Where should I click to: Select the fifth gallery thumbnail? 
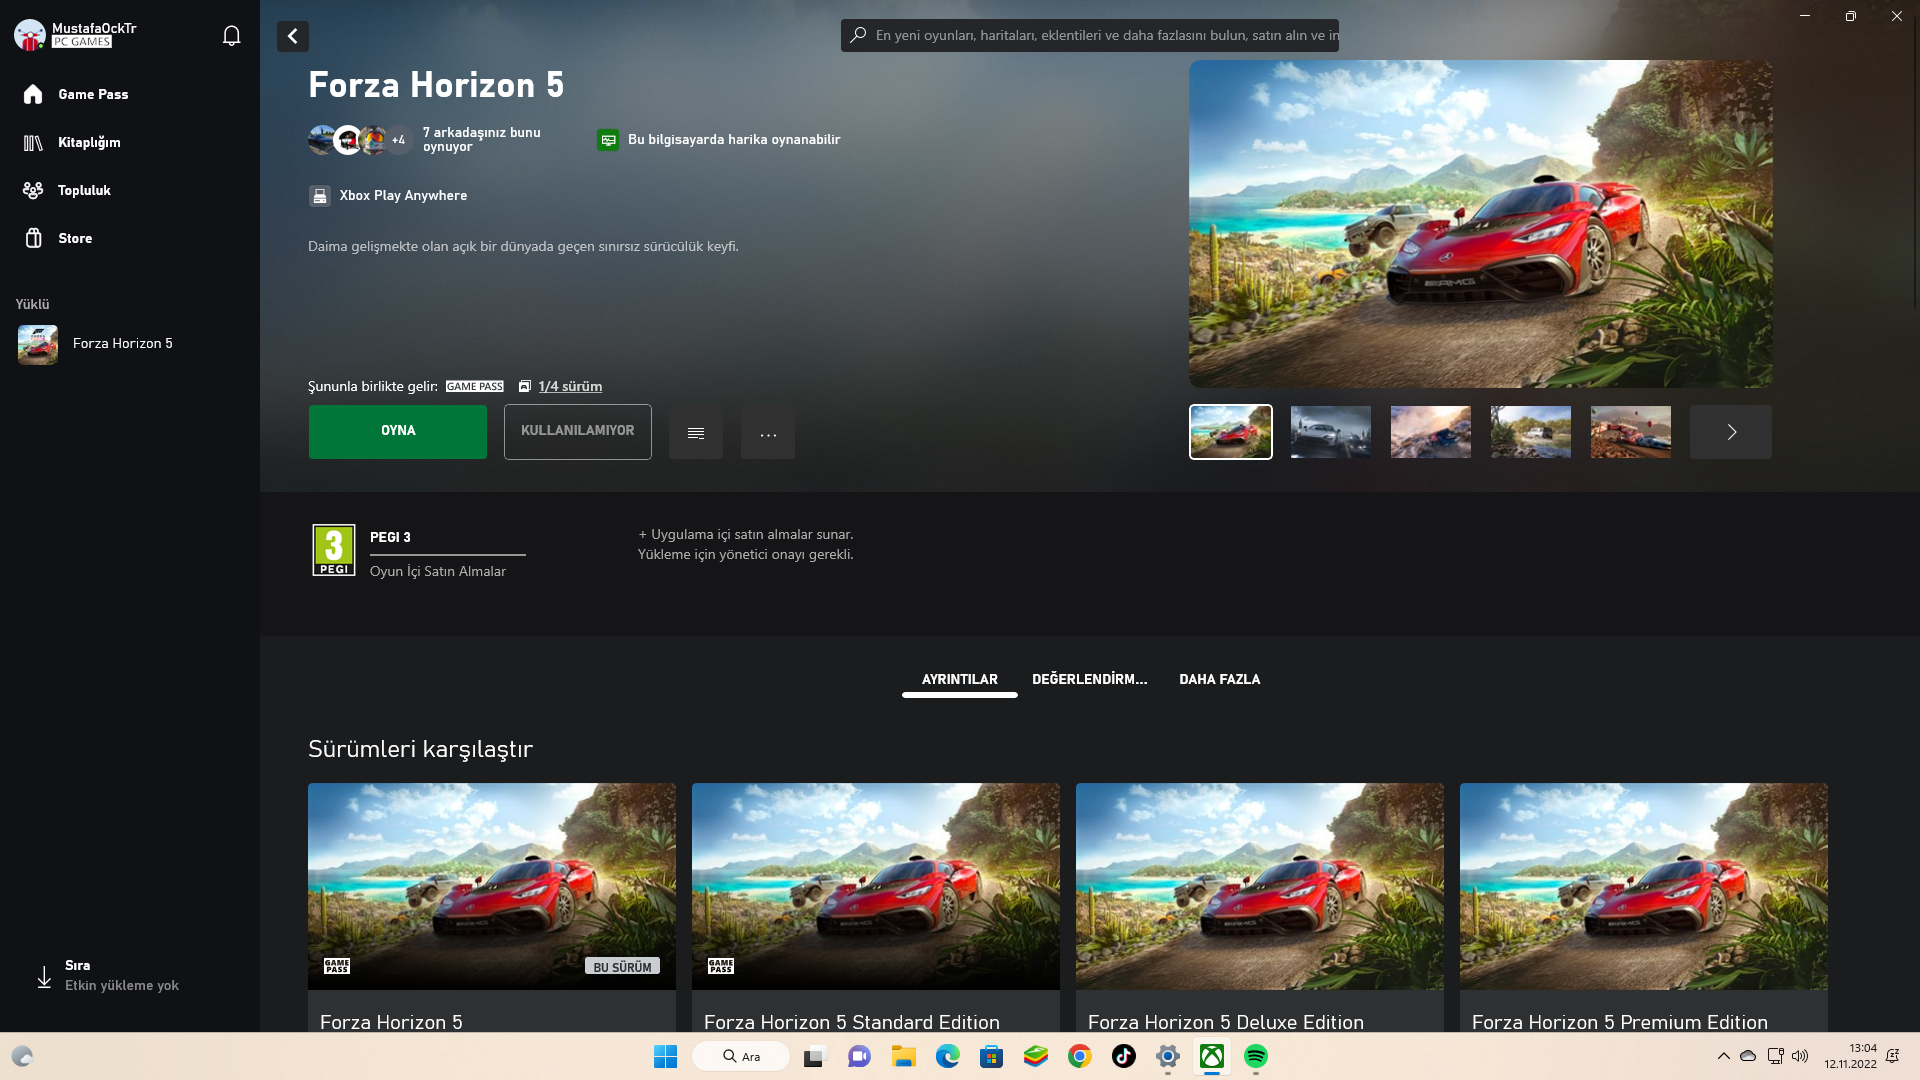tap(1631, 432)
